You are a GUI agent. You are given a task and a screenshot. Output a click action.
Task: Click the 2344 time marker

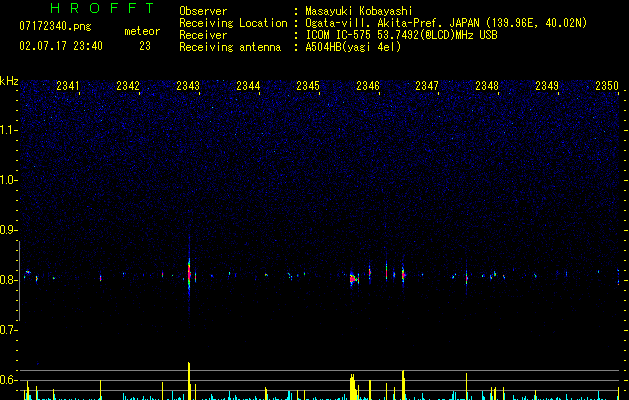pos(248,86)
